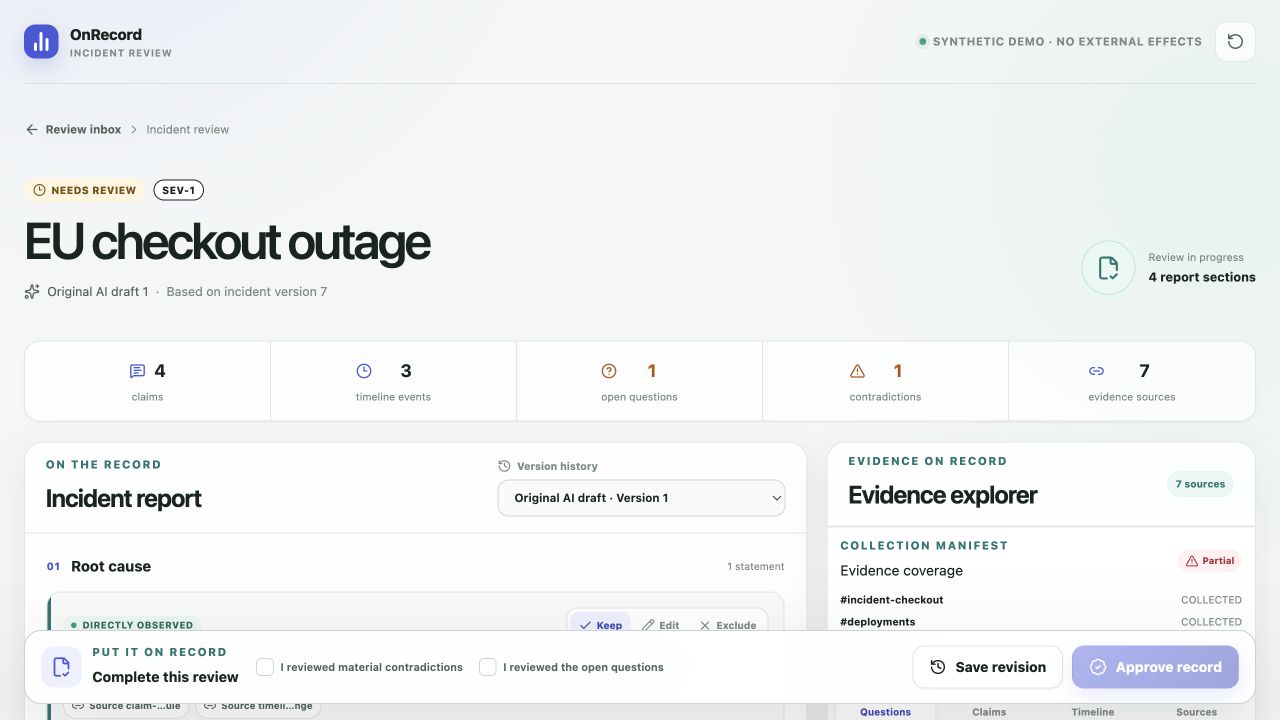
Task: Click the 7 sources badge
Action: point(1200,484)
